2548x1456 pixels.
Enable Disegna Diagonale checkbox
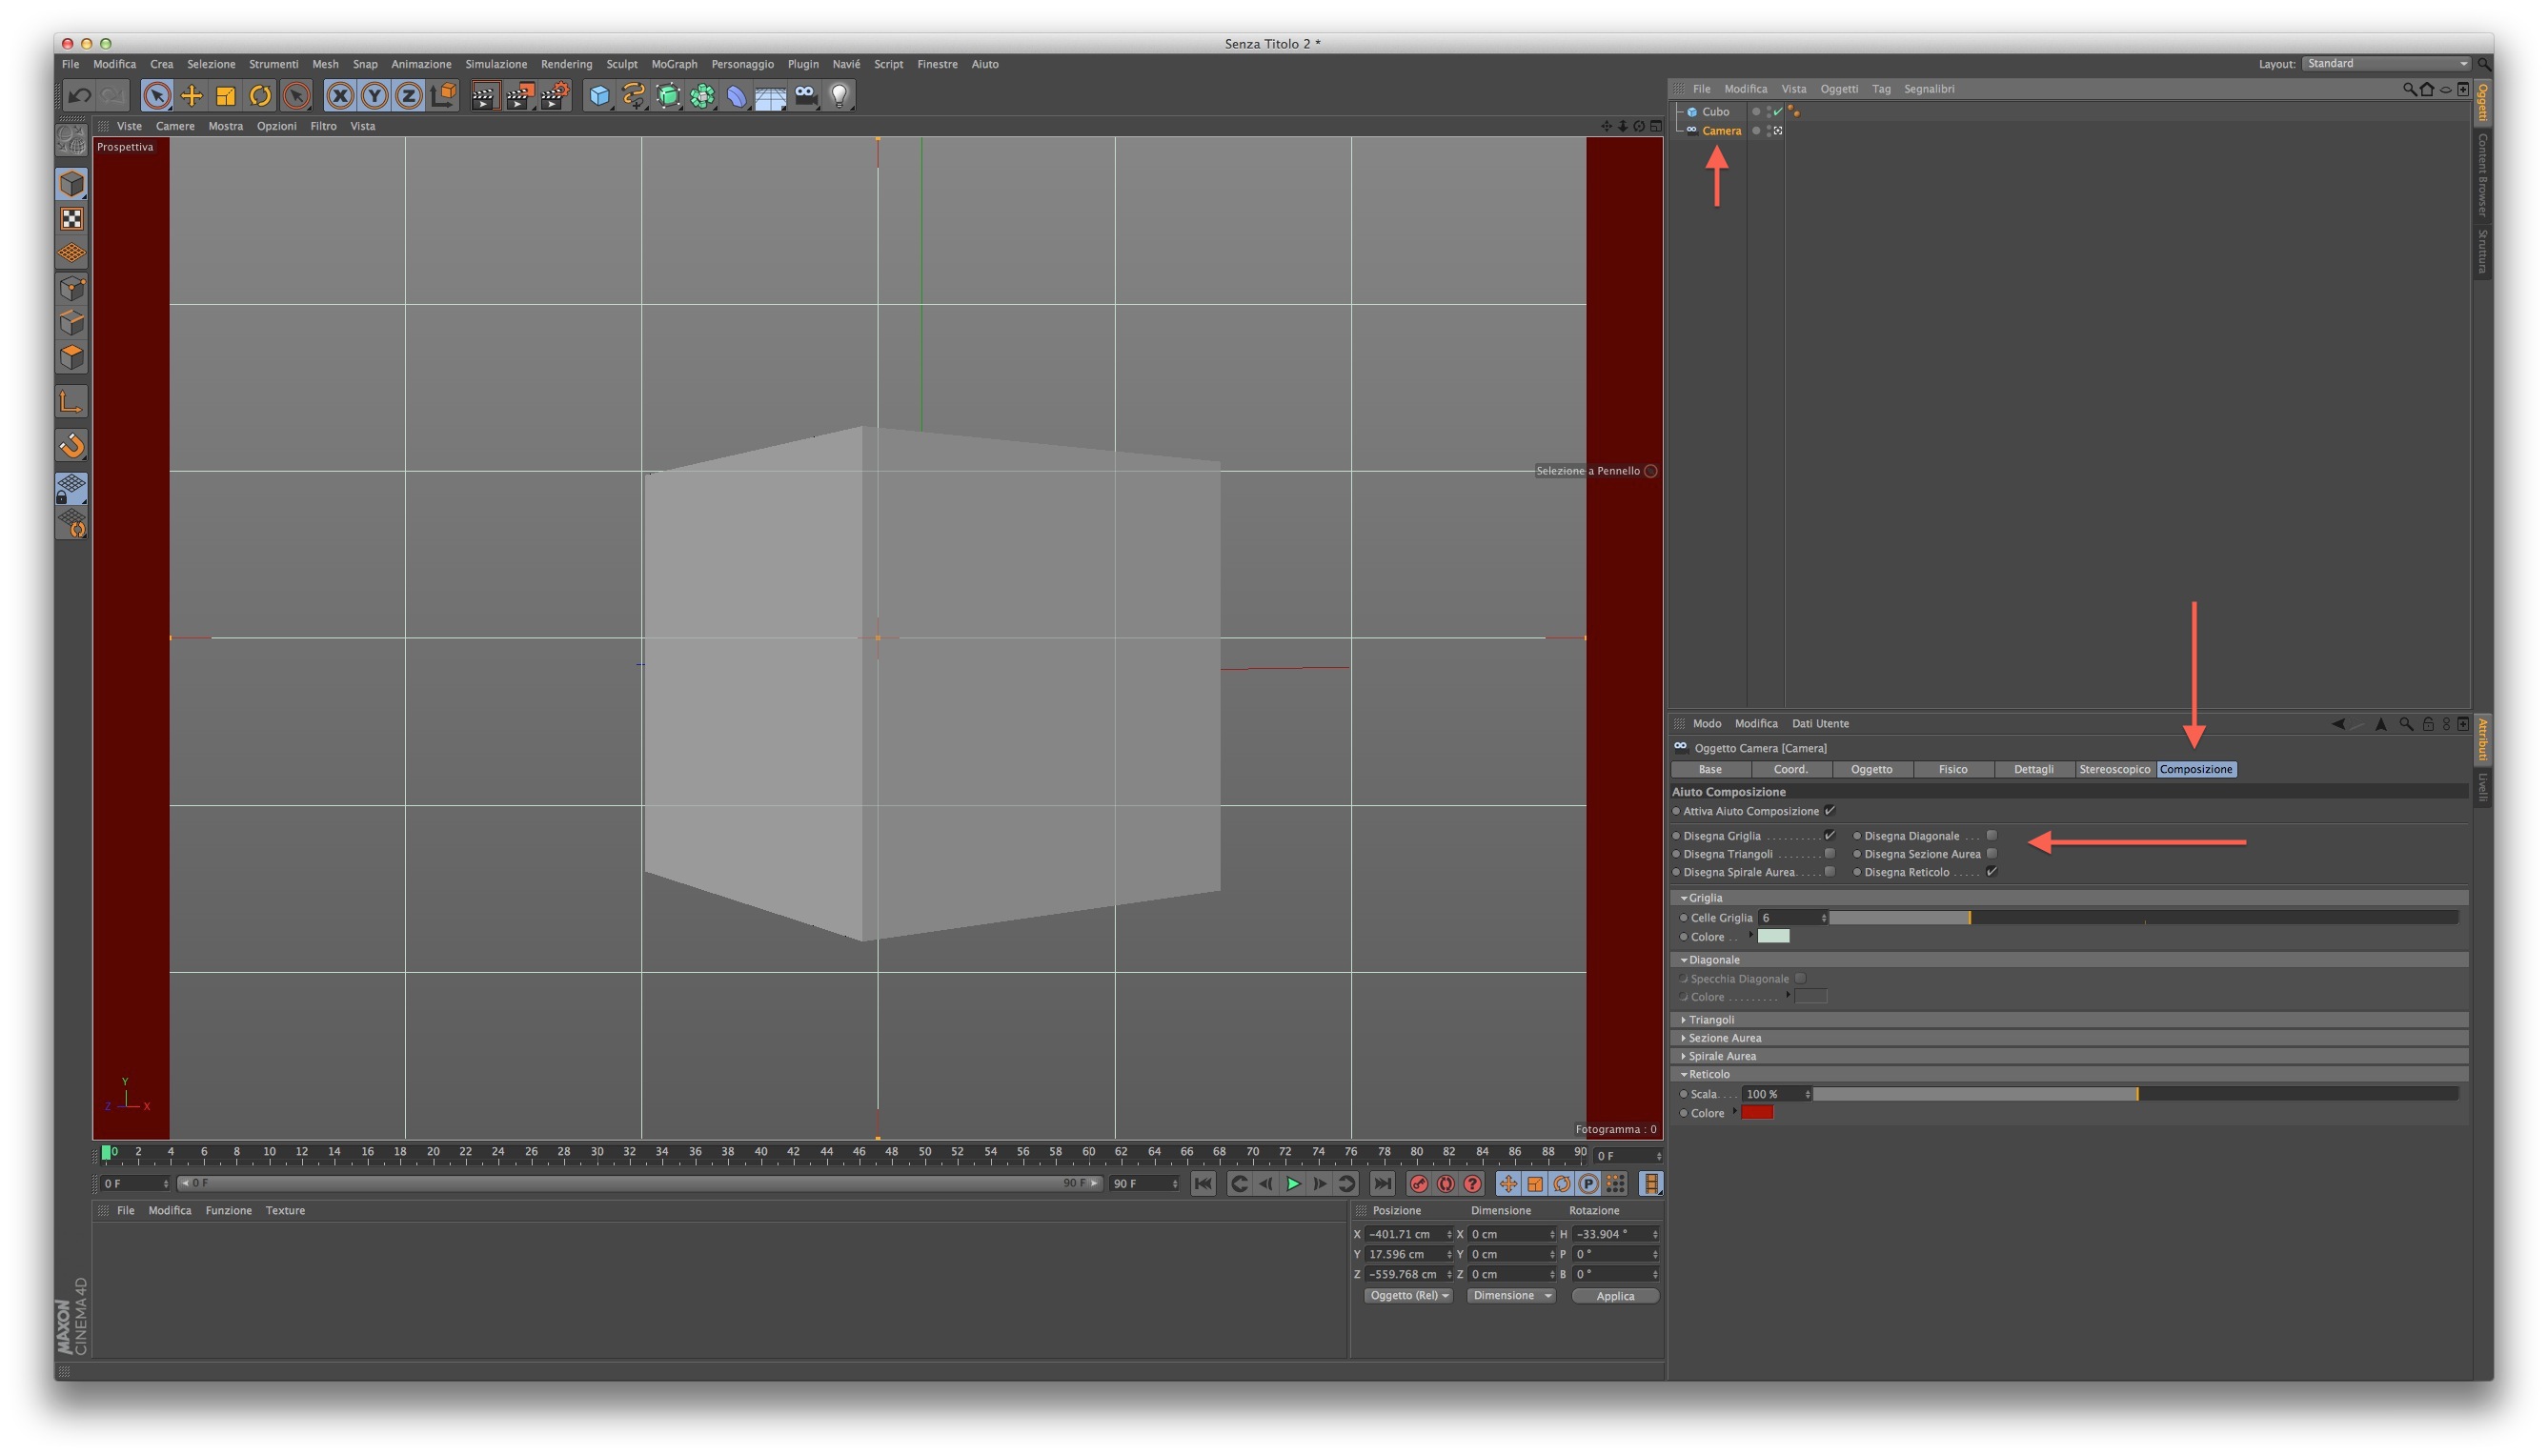(x=1991, y=836)
